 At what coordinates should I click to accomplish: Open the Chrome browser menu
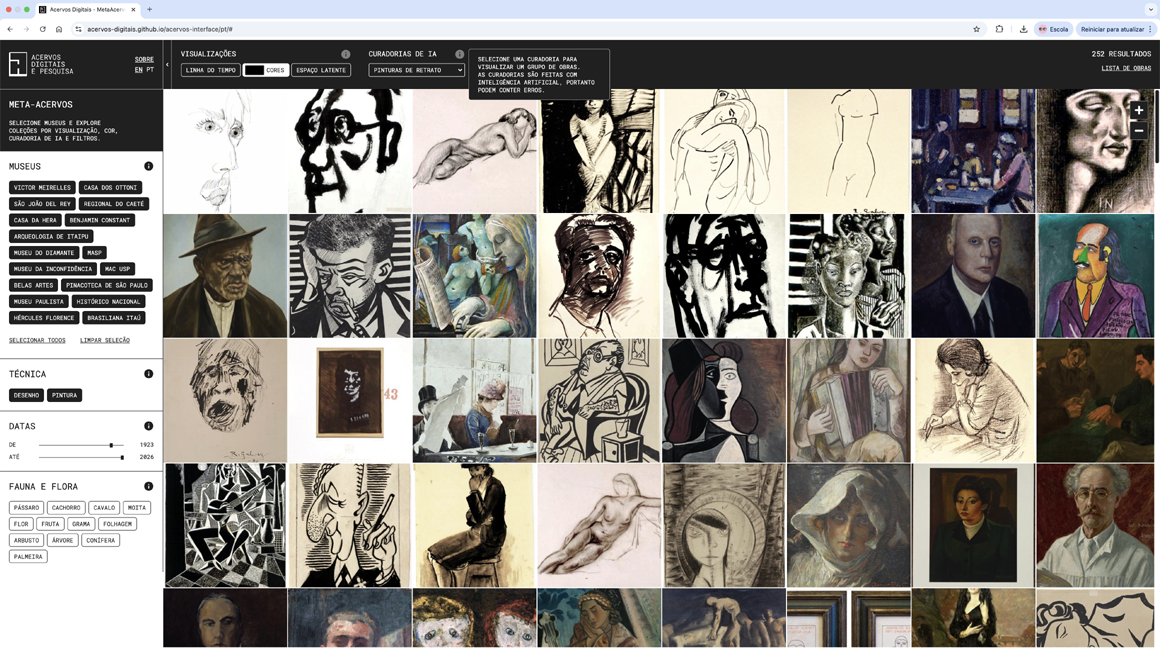pyautogui.click(x=1150, y=29)
